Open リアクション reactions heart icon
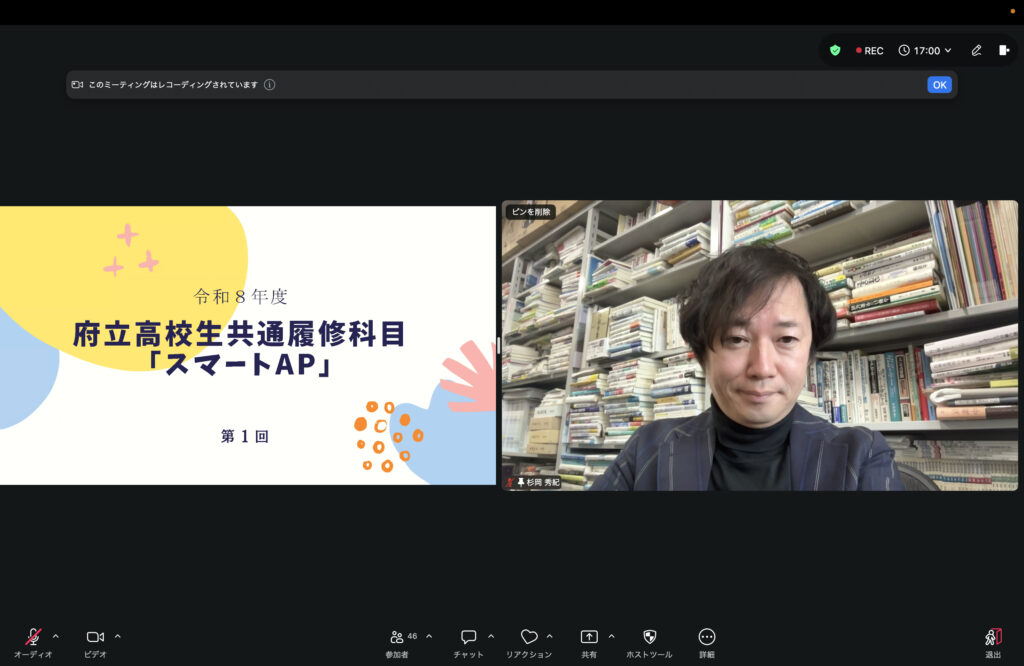Viewport: 1024px width, 666px height. (529, 637)
